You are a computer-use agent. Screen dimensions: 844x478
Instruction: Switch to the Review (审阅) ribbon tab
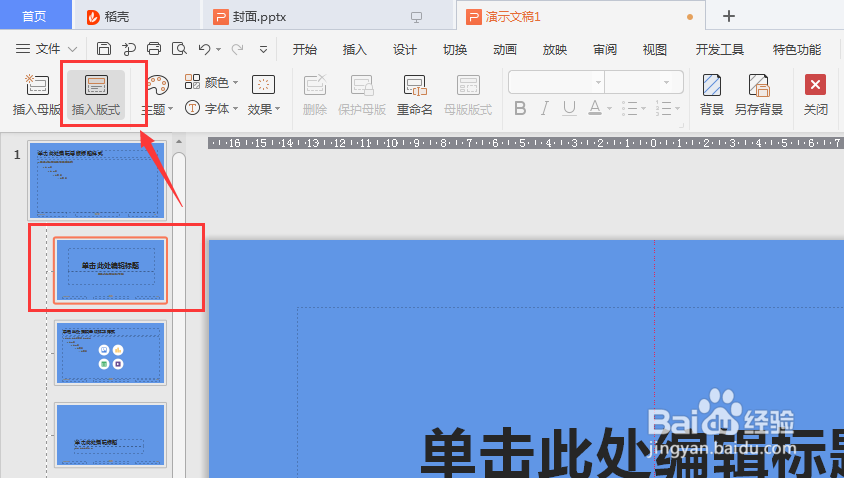click(605, 50)
